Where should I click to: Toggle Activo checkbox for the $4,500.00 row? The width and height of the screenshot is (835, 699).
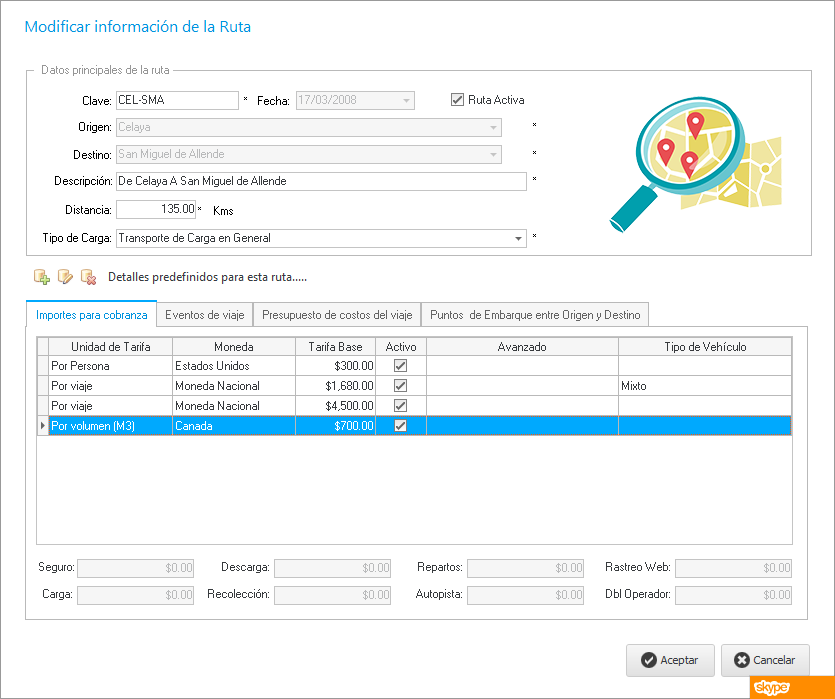401,406
